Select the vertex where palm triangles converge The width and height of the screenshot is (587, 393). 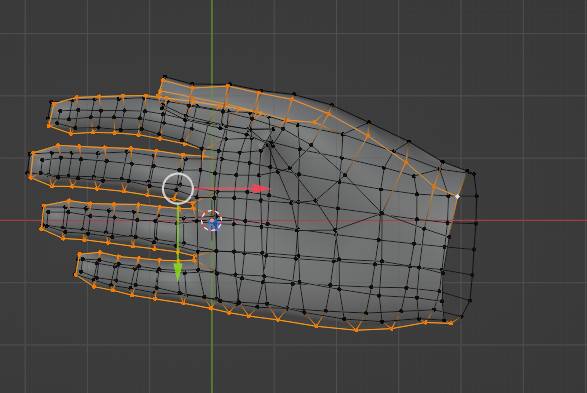(270, 143)
